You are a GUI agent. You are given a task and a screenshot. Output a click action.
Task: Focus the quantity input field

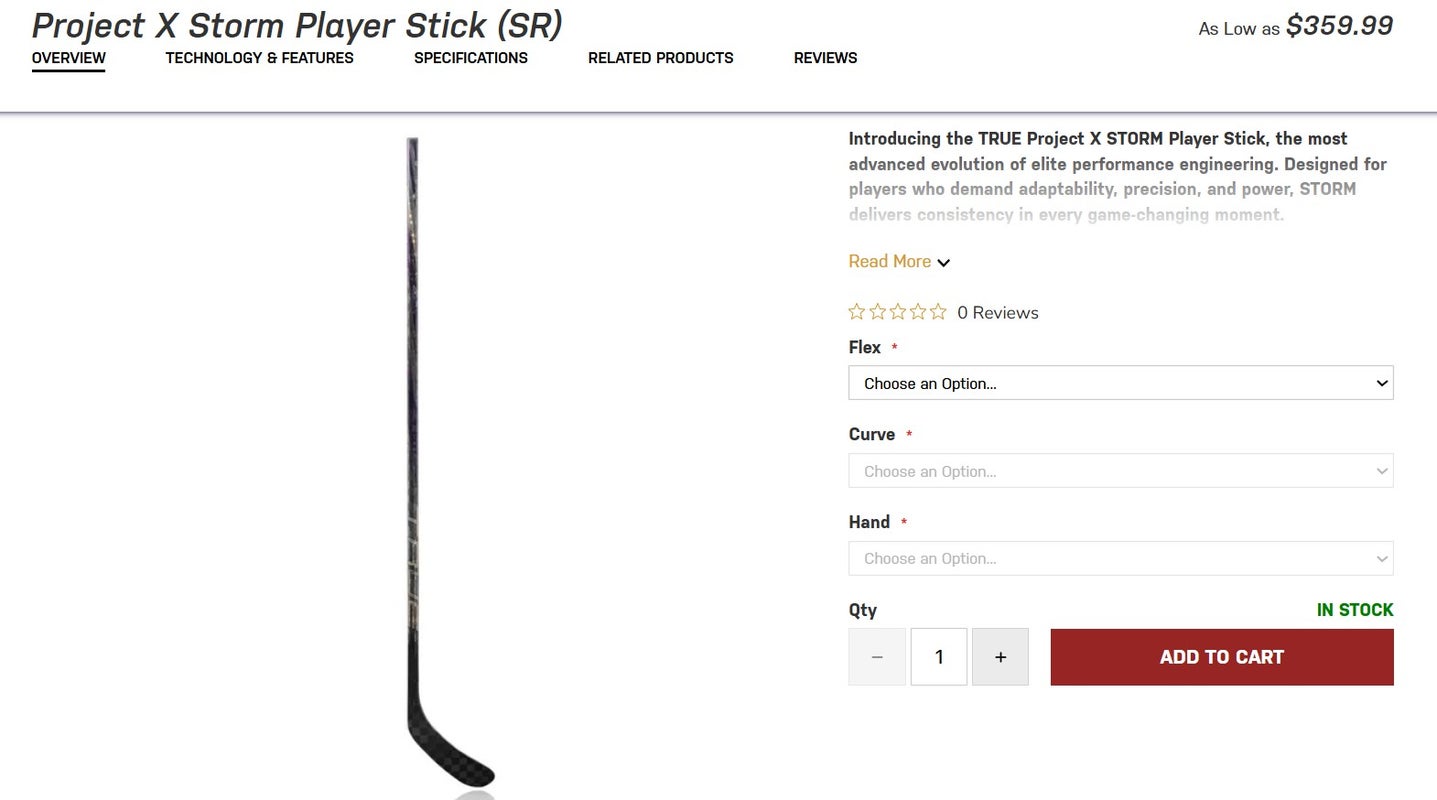(939, 657)
